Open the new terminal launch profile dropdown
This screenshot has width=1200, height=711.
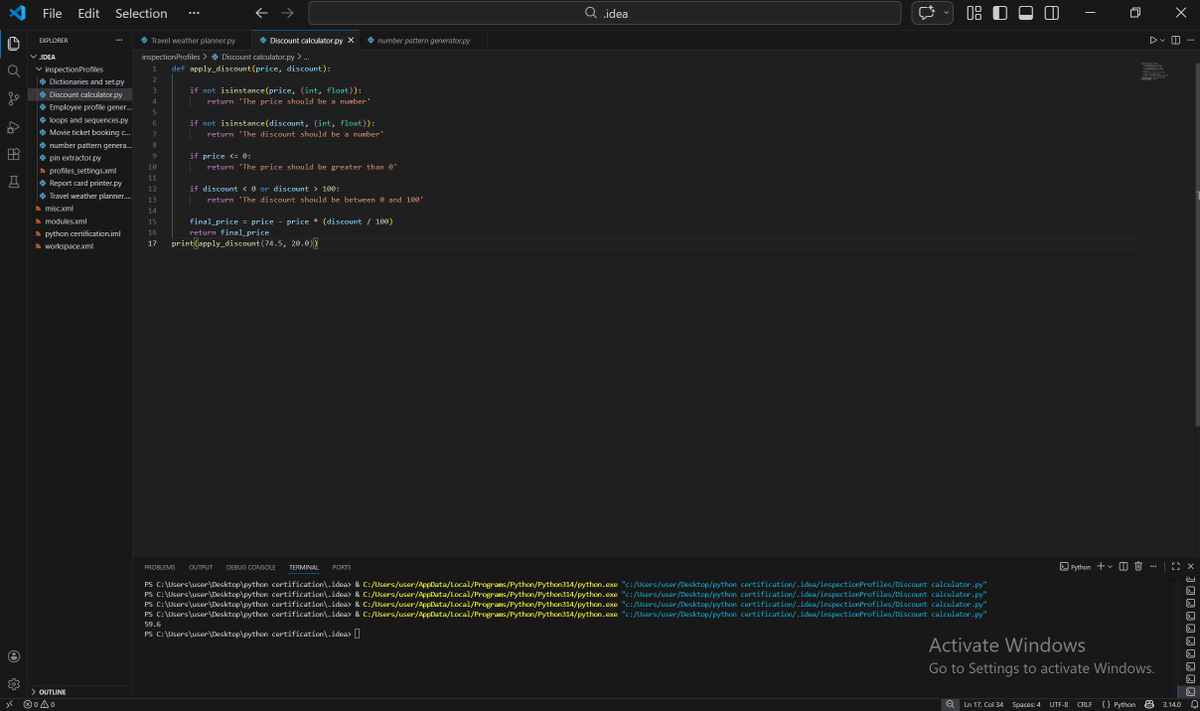pos(1110,567)
